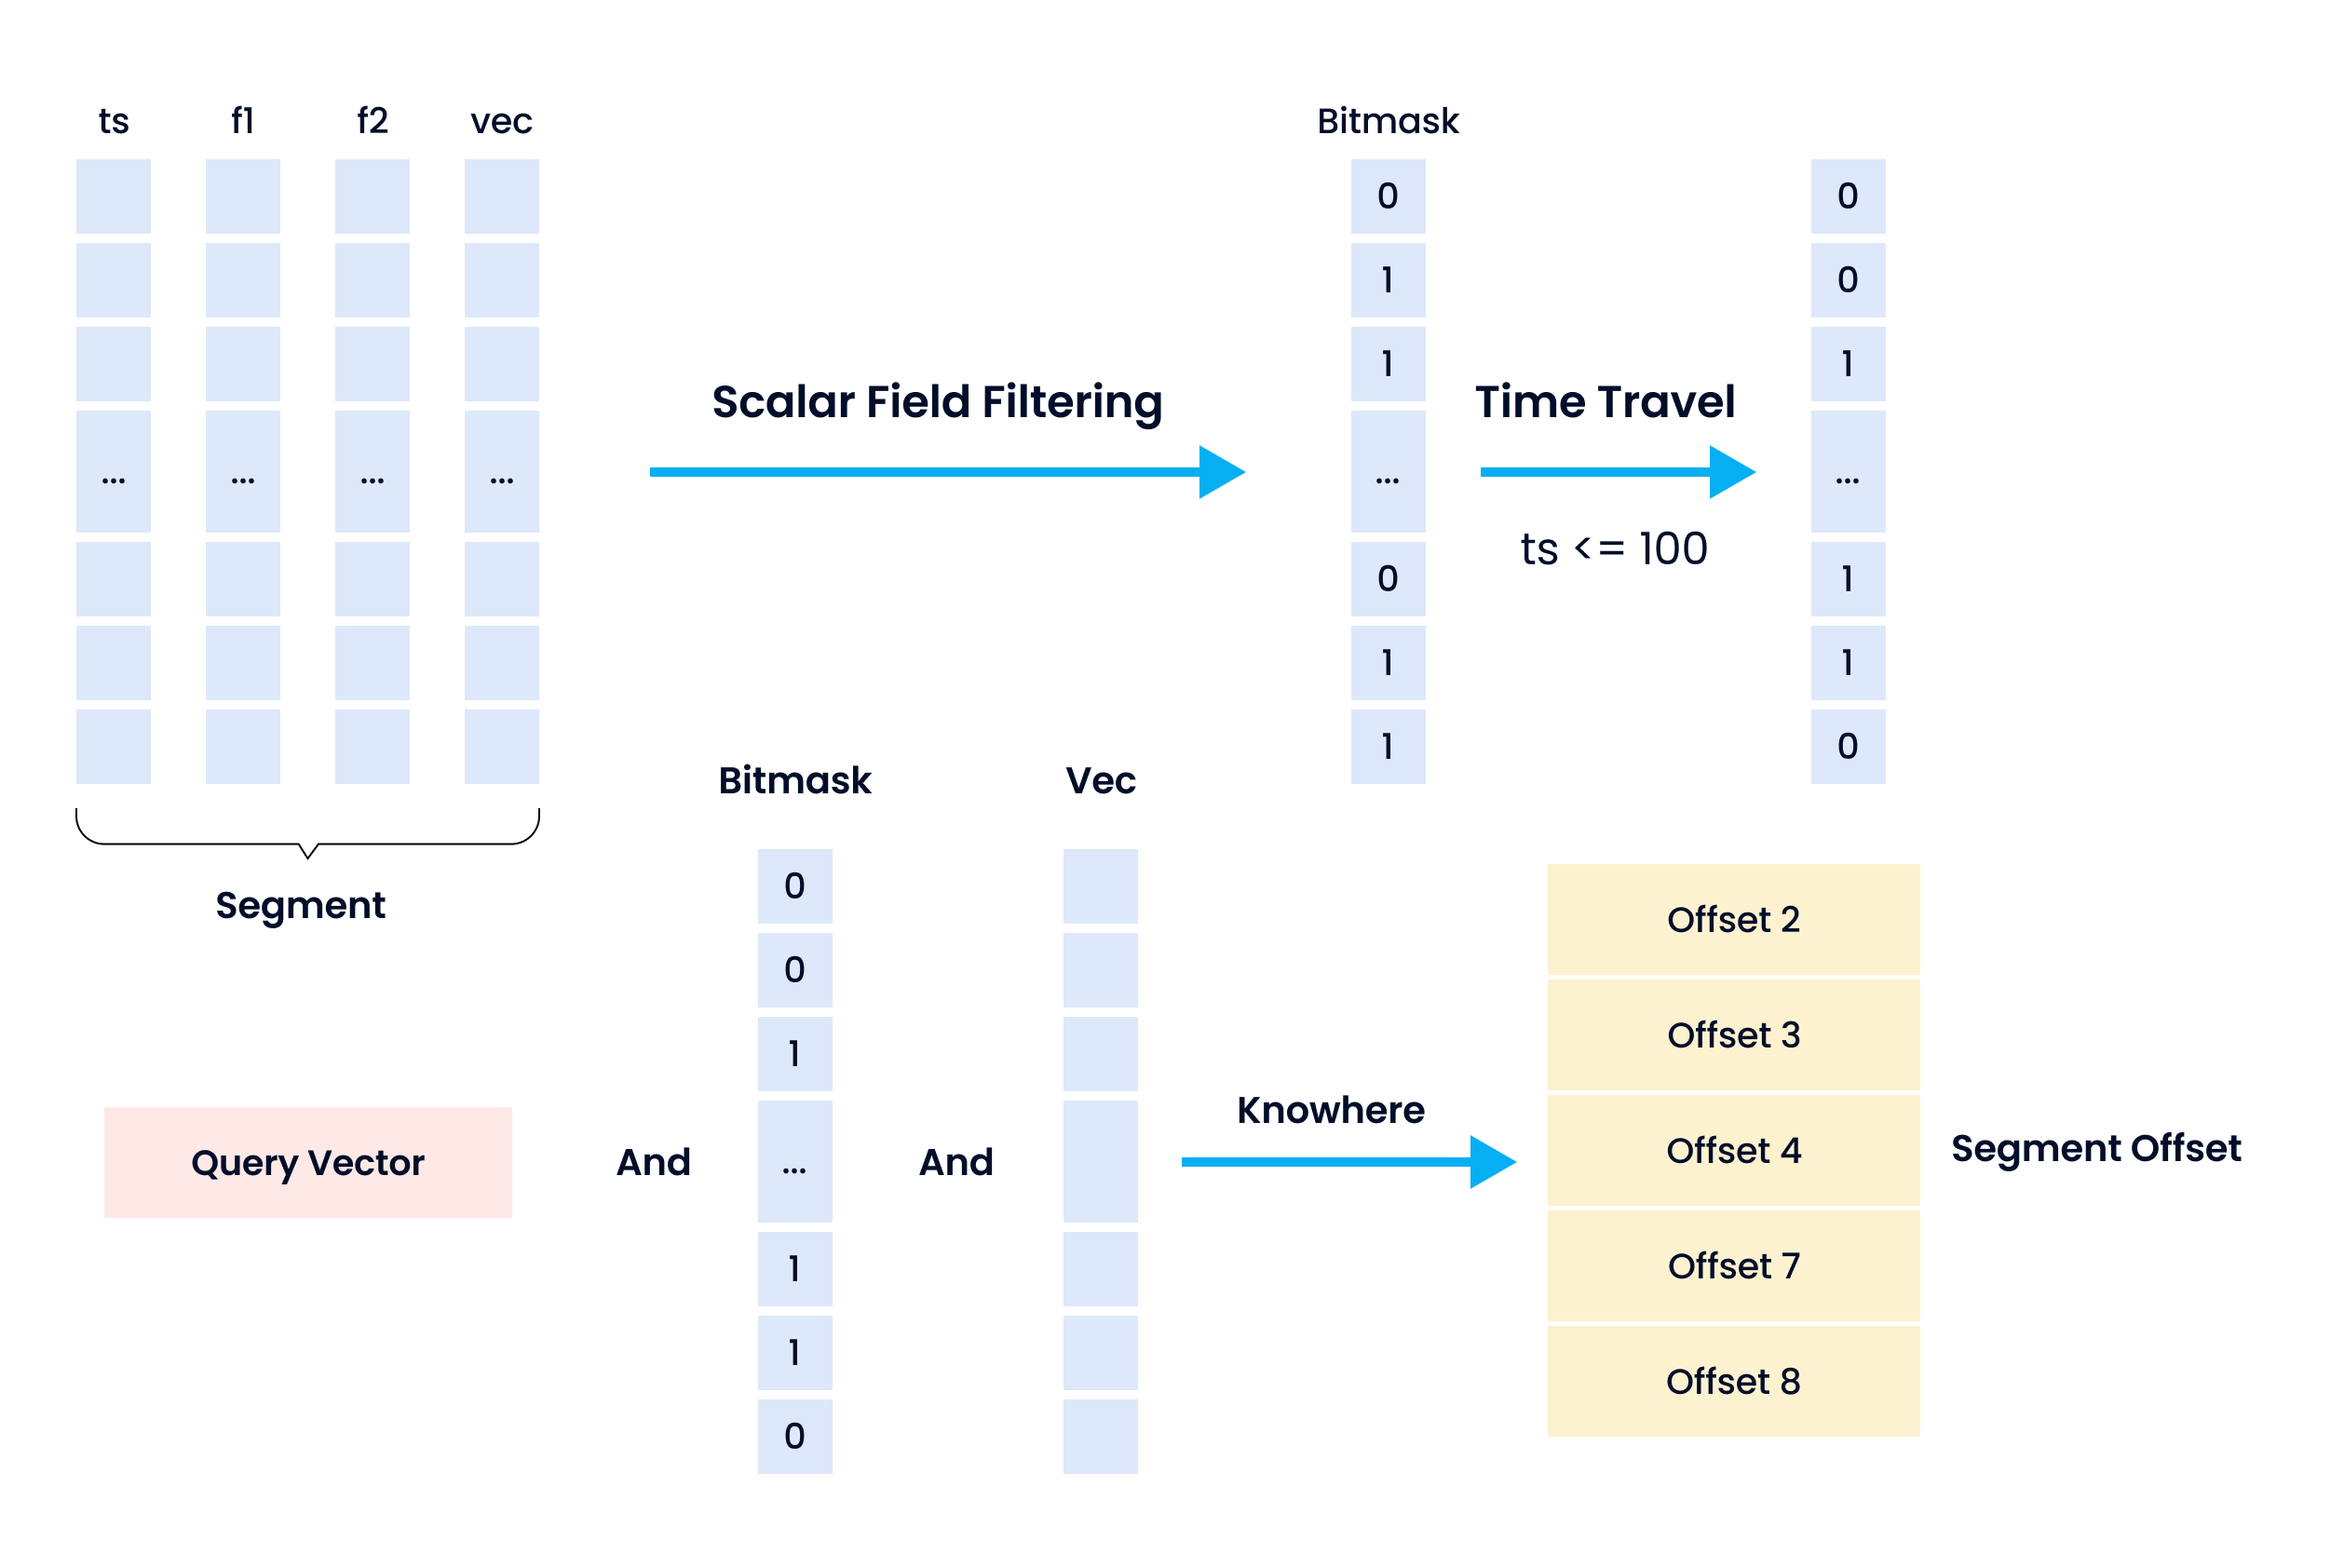This screenshot has height=1568, width=2344.
Task: Click the long Scalar Field Filtering arrow
Action: tap(945, 472)
